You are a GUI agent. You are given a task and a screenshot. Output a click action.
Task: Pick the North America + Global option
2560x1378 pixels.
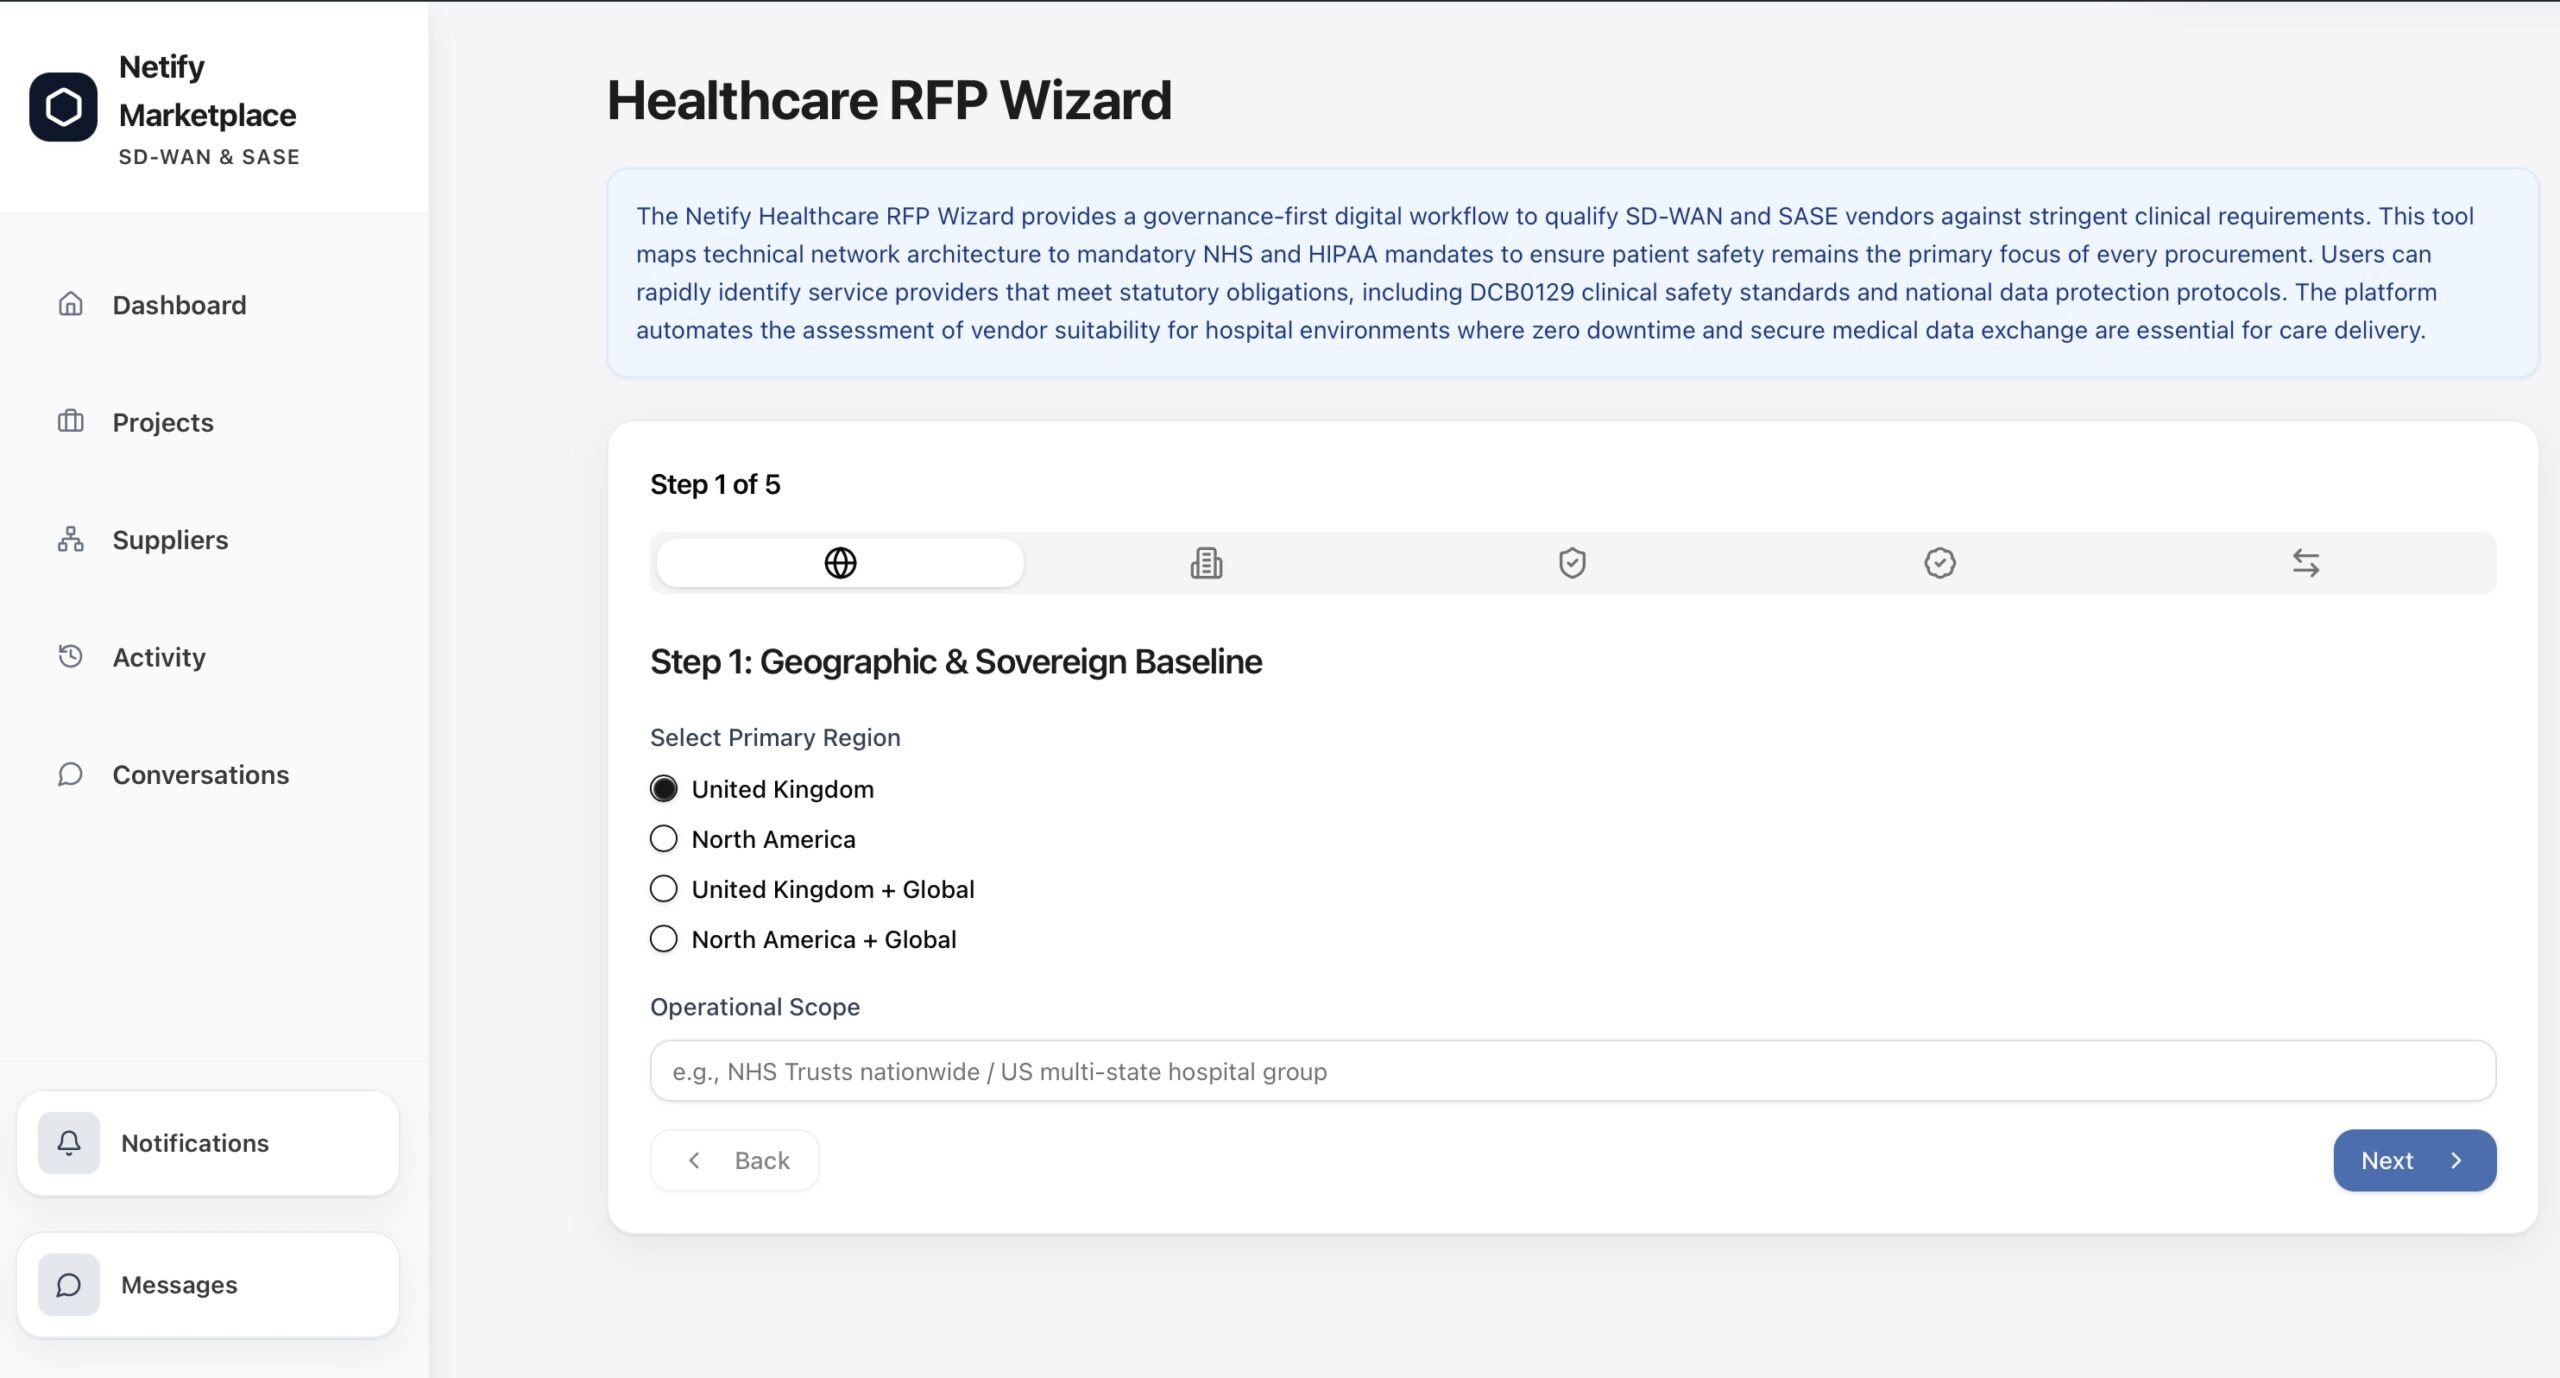(663, 938)
